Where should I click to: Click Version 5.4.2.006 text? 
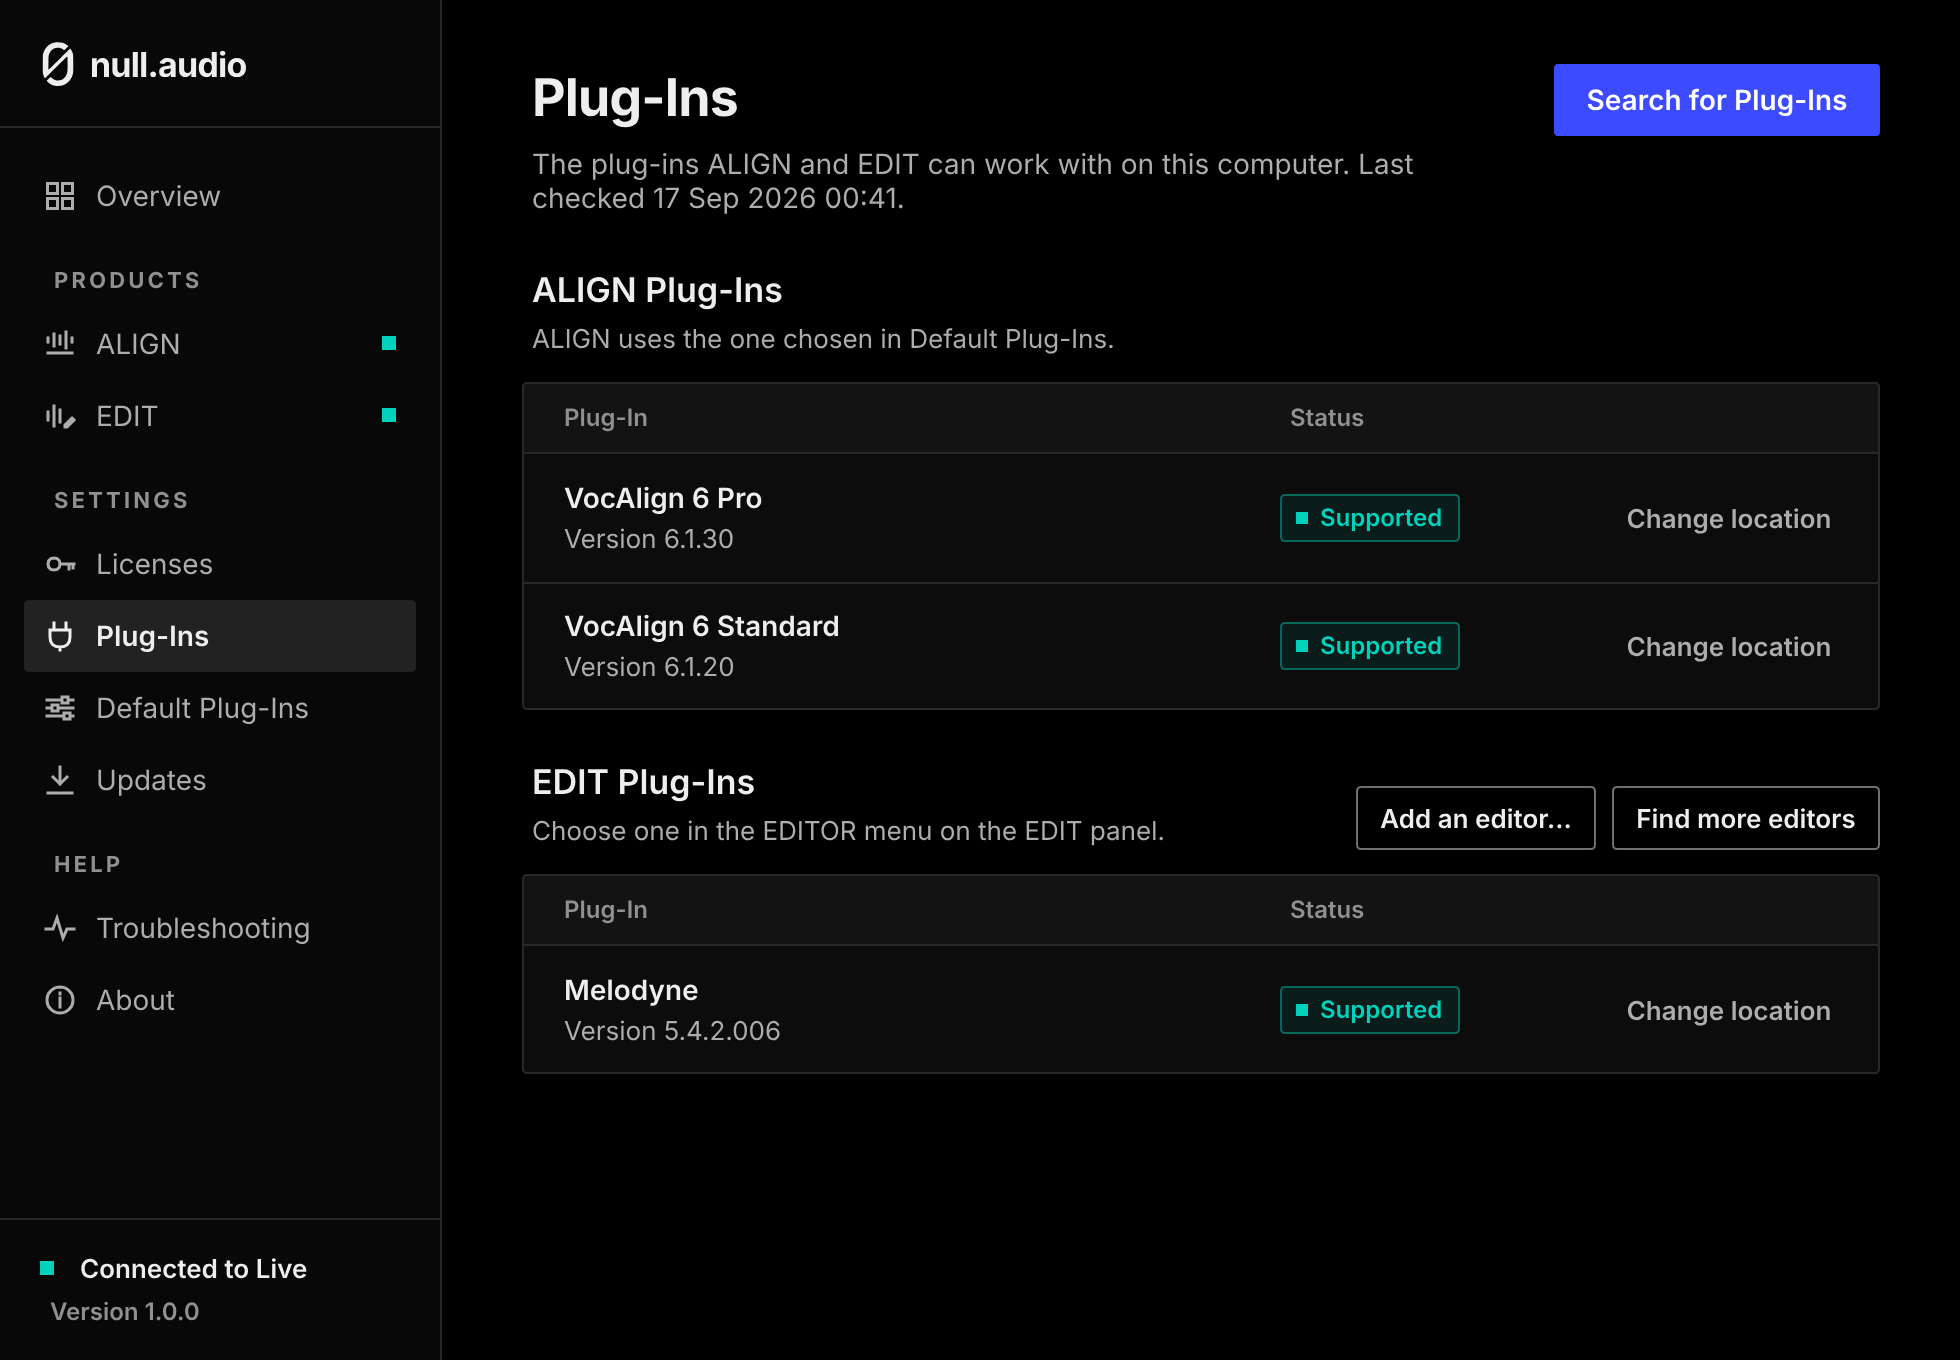(x=672, y=1031)
